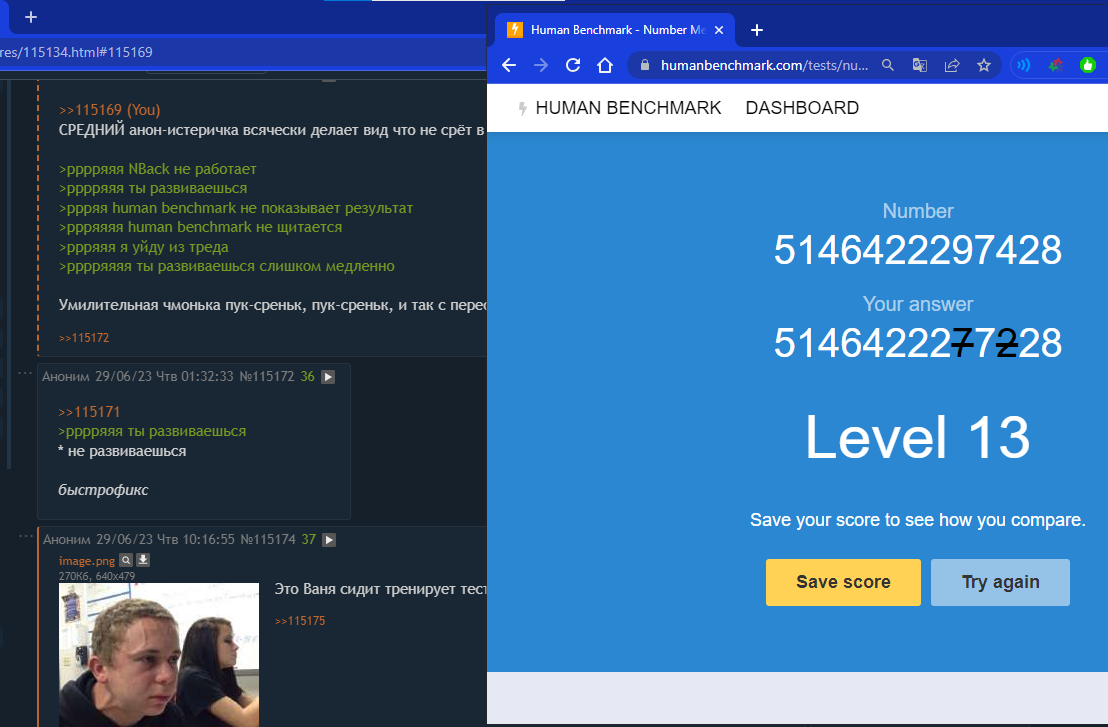
Task: Reload the Human Benchmark page
Action: tap(573, 66)
